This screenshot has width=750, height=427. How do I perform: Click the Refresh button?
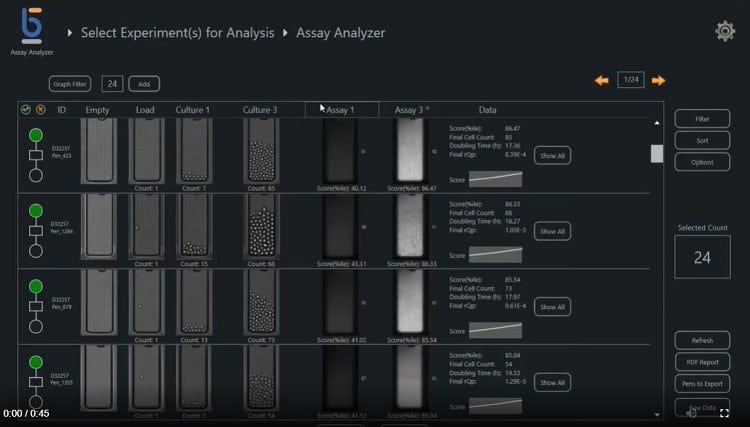(702, 340)
